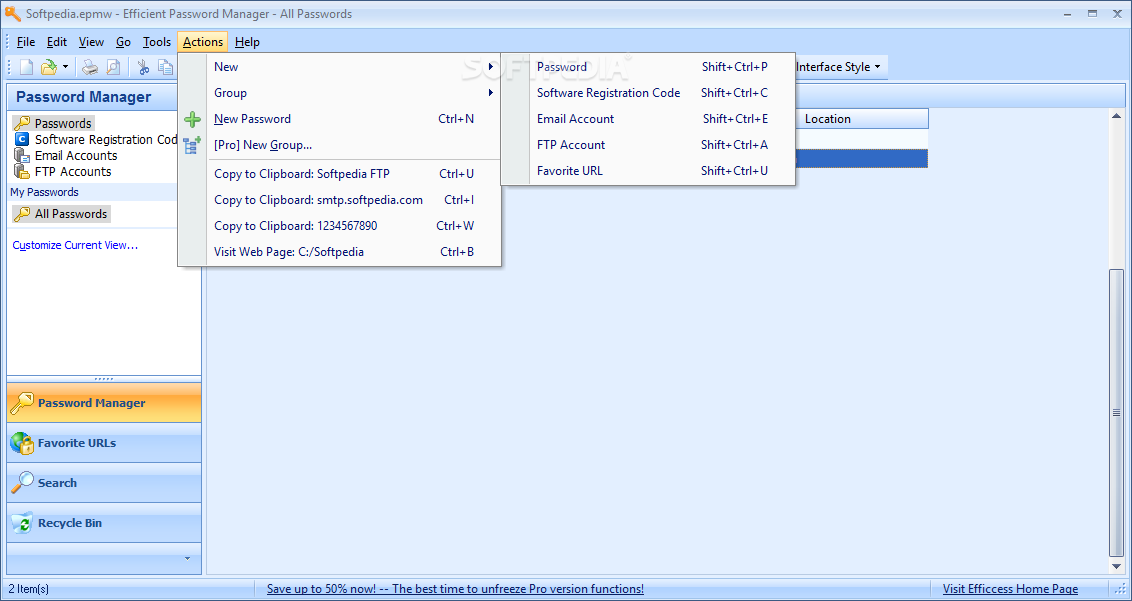Screen dimensions: 1132x601
Task: Click the New blank document toolbar icon
Action: tap(26, 68)
